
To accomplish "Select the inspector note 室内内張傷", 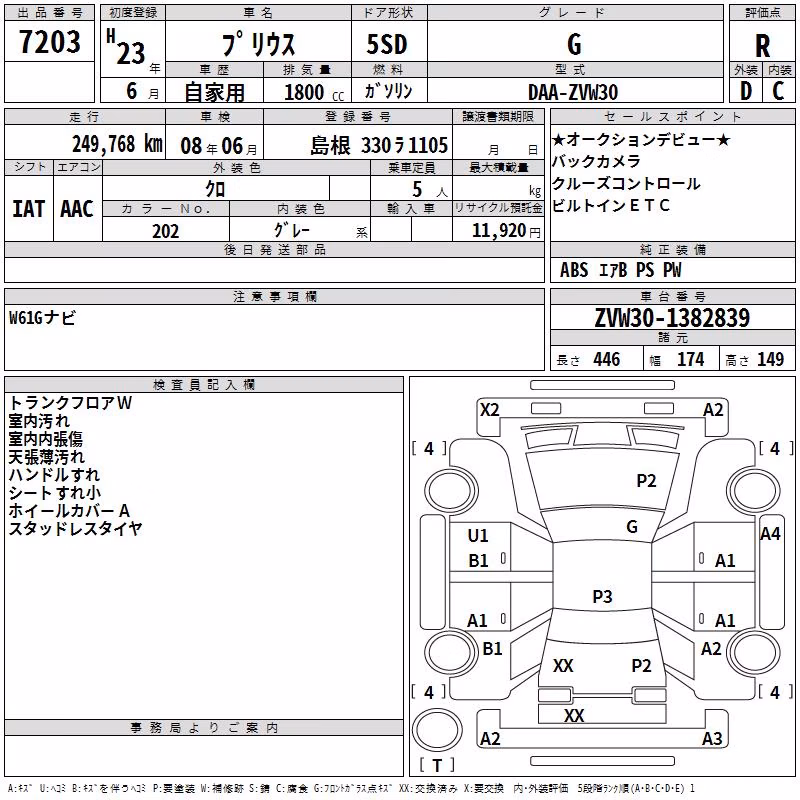I will (x=46, y=439).
